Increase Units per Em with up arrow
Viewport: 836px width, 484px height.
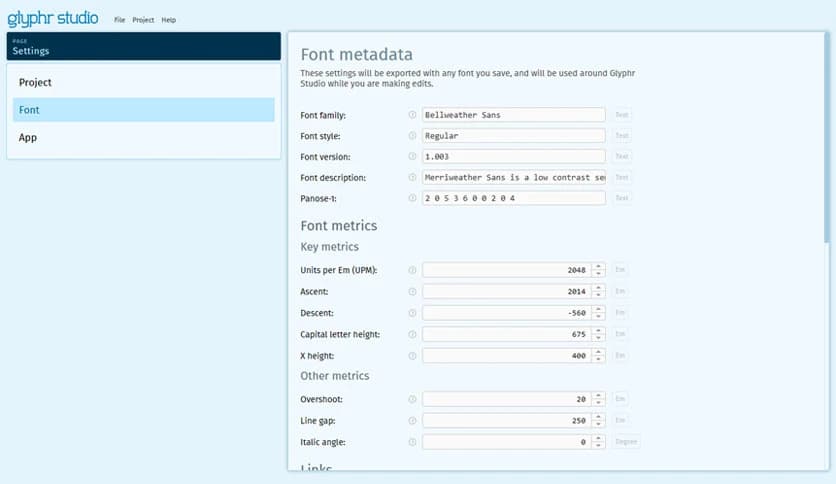tap(598, 266)
